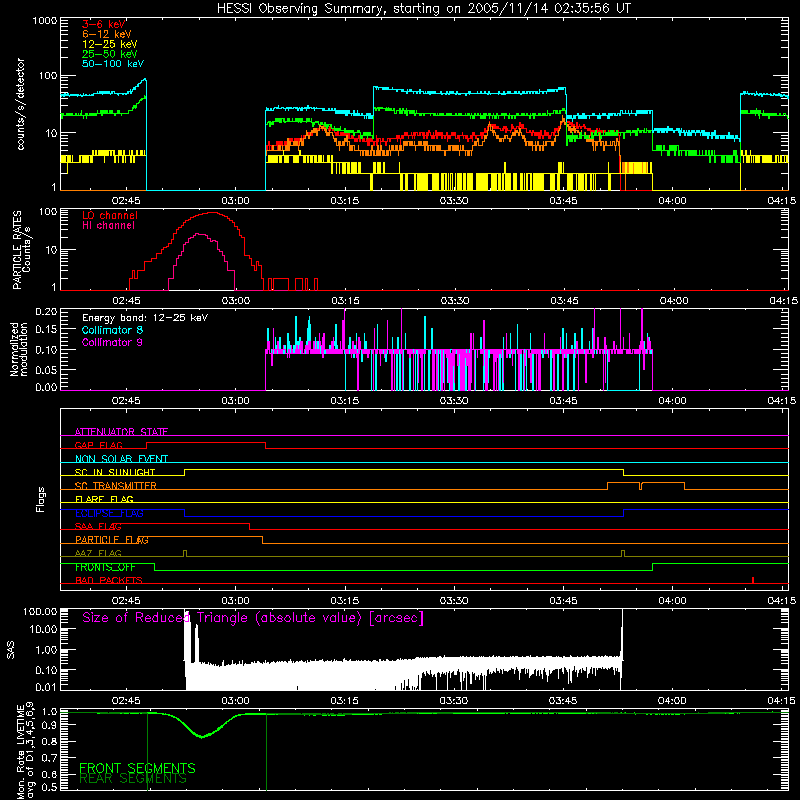Click the '100.00' tick on SAS axis

pyautogui.click(x=40, y=611)
